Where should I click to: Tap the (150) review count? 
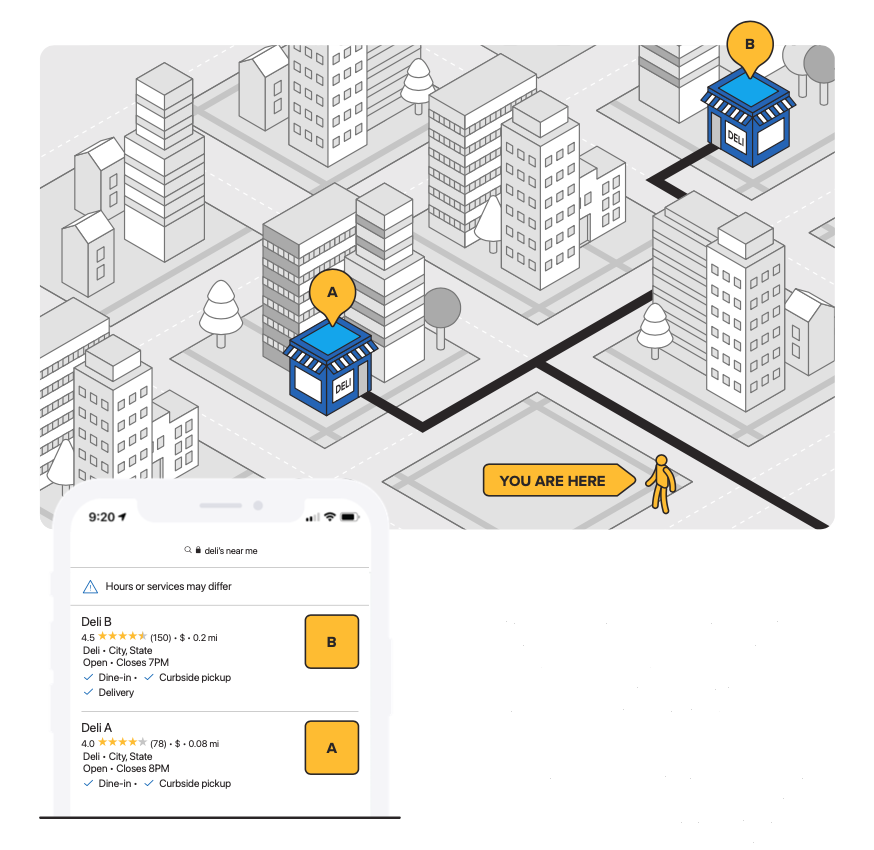coord(161,638)
